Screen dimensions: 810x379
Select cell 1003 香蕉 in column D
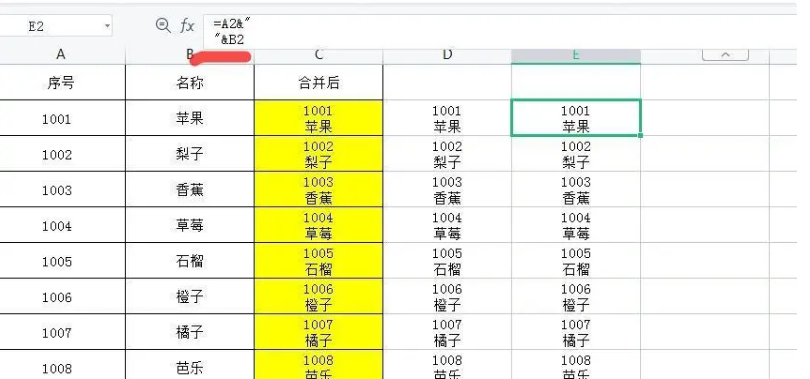click(447, 190)
